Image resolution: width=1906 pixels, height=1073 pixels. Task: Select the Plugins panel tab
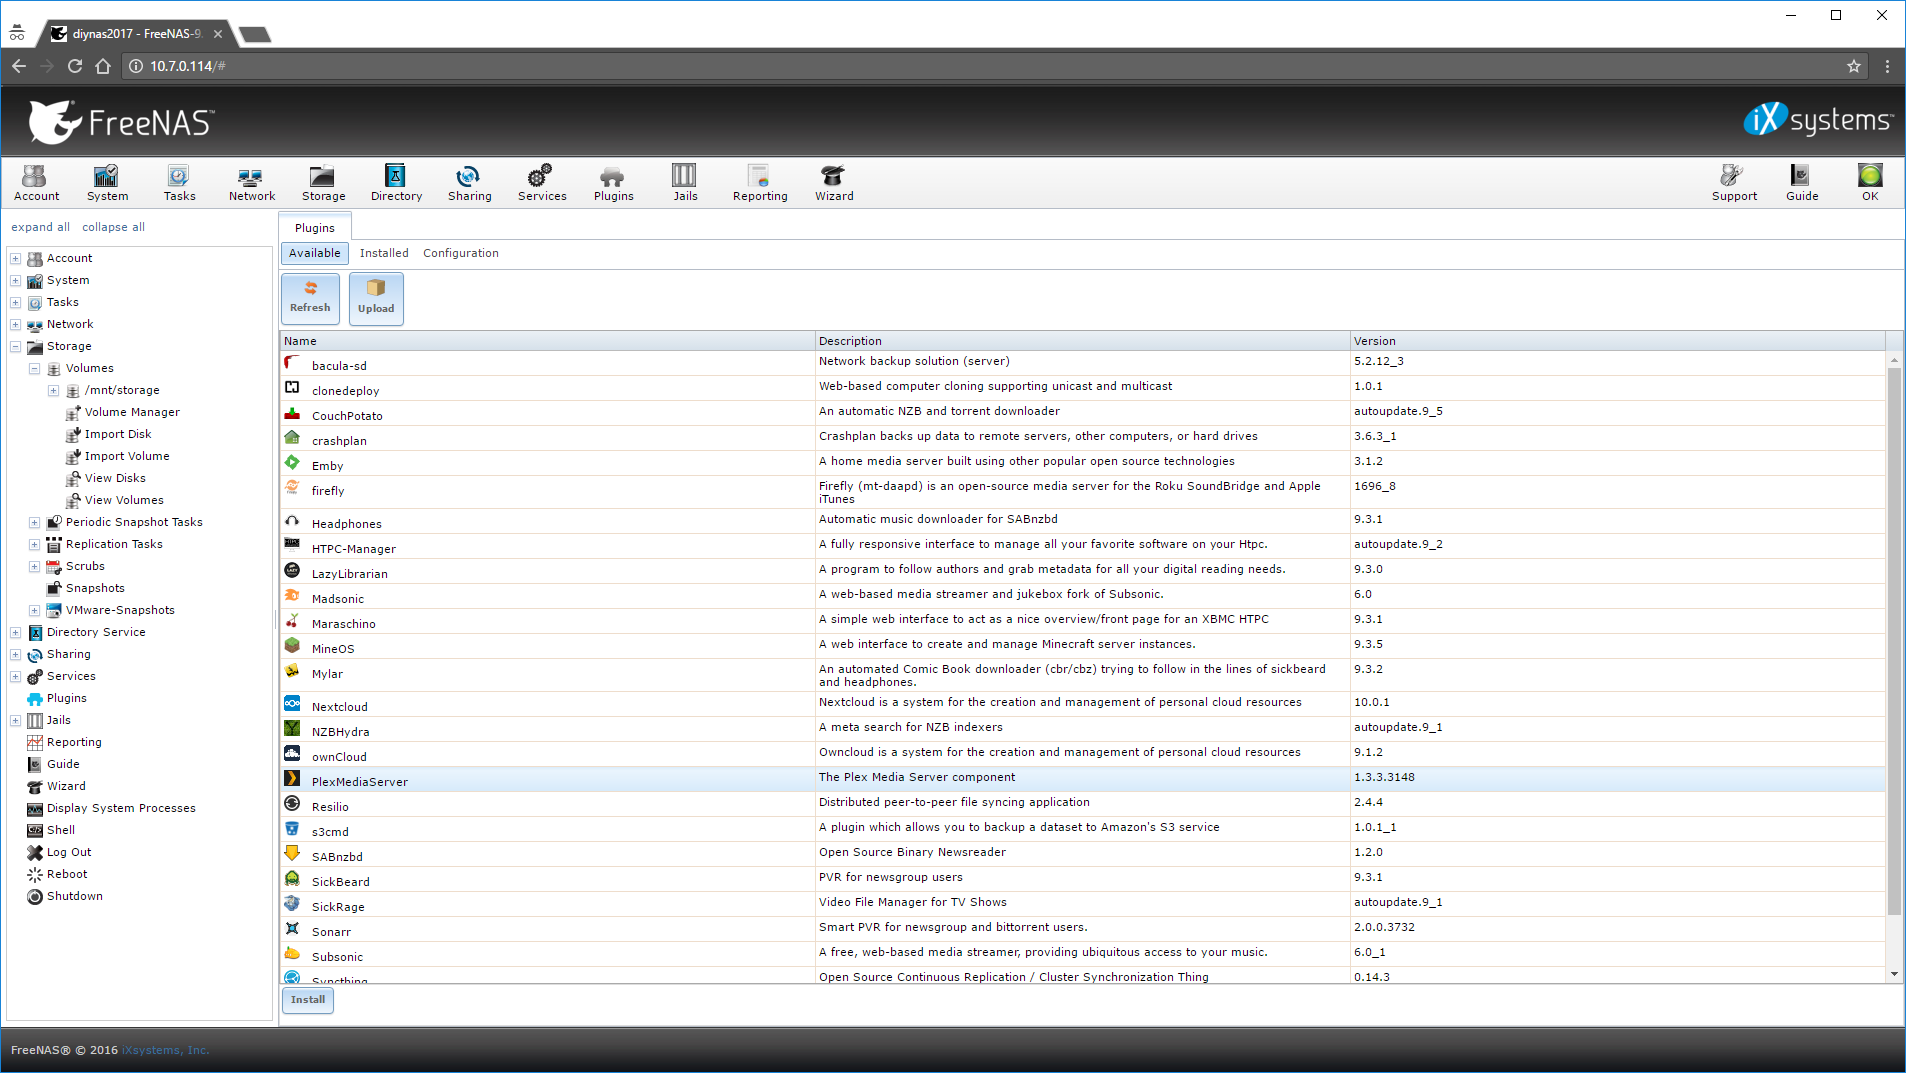(315, 228)
